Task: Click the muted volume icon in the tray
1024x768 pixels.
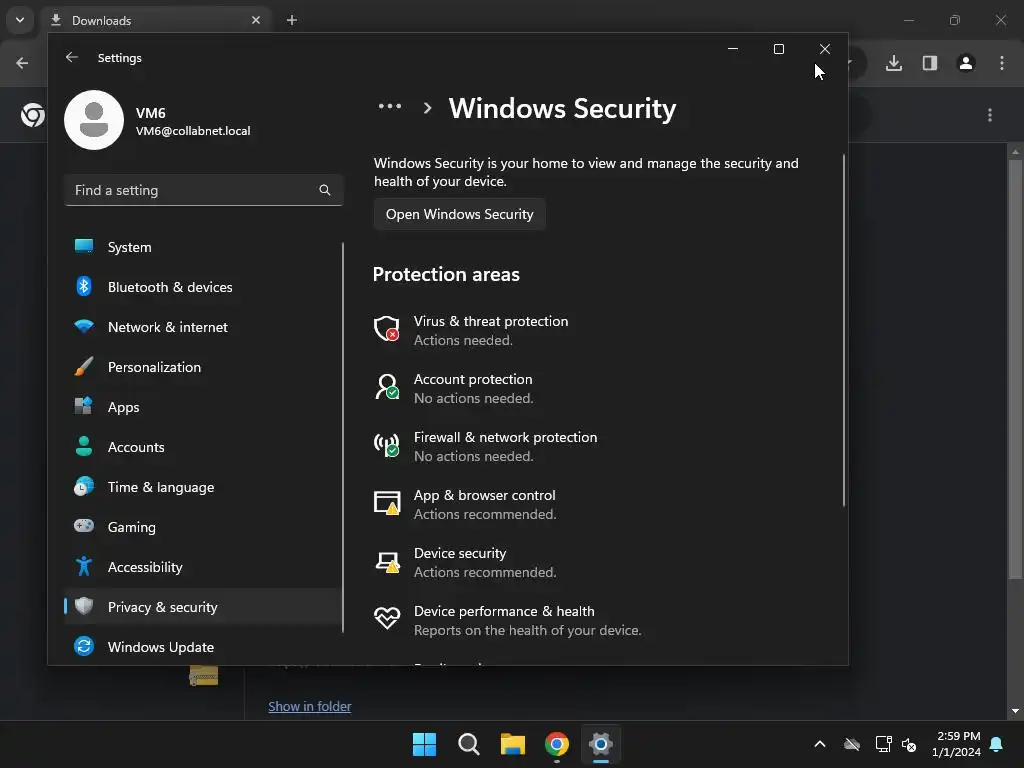Action: pyautogui.click(x=909, y=744)
